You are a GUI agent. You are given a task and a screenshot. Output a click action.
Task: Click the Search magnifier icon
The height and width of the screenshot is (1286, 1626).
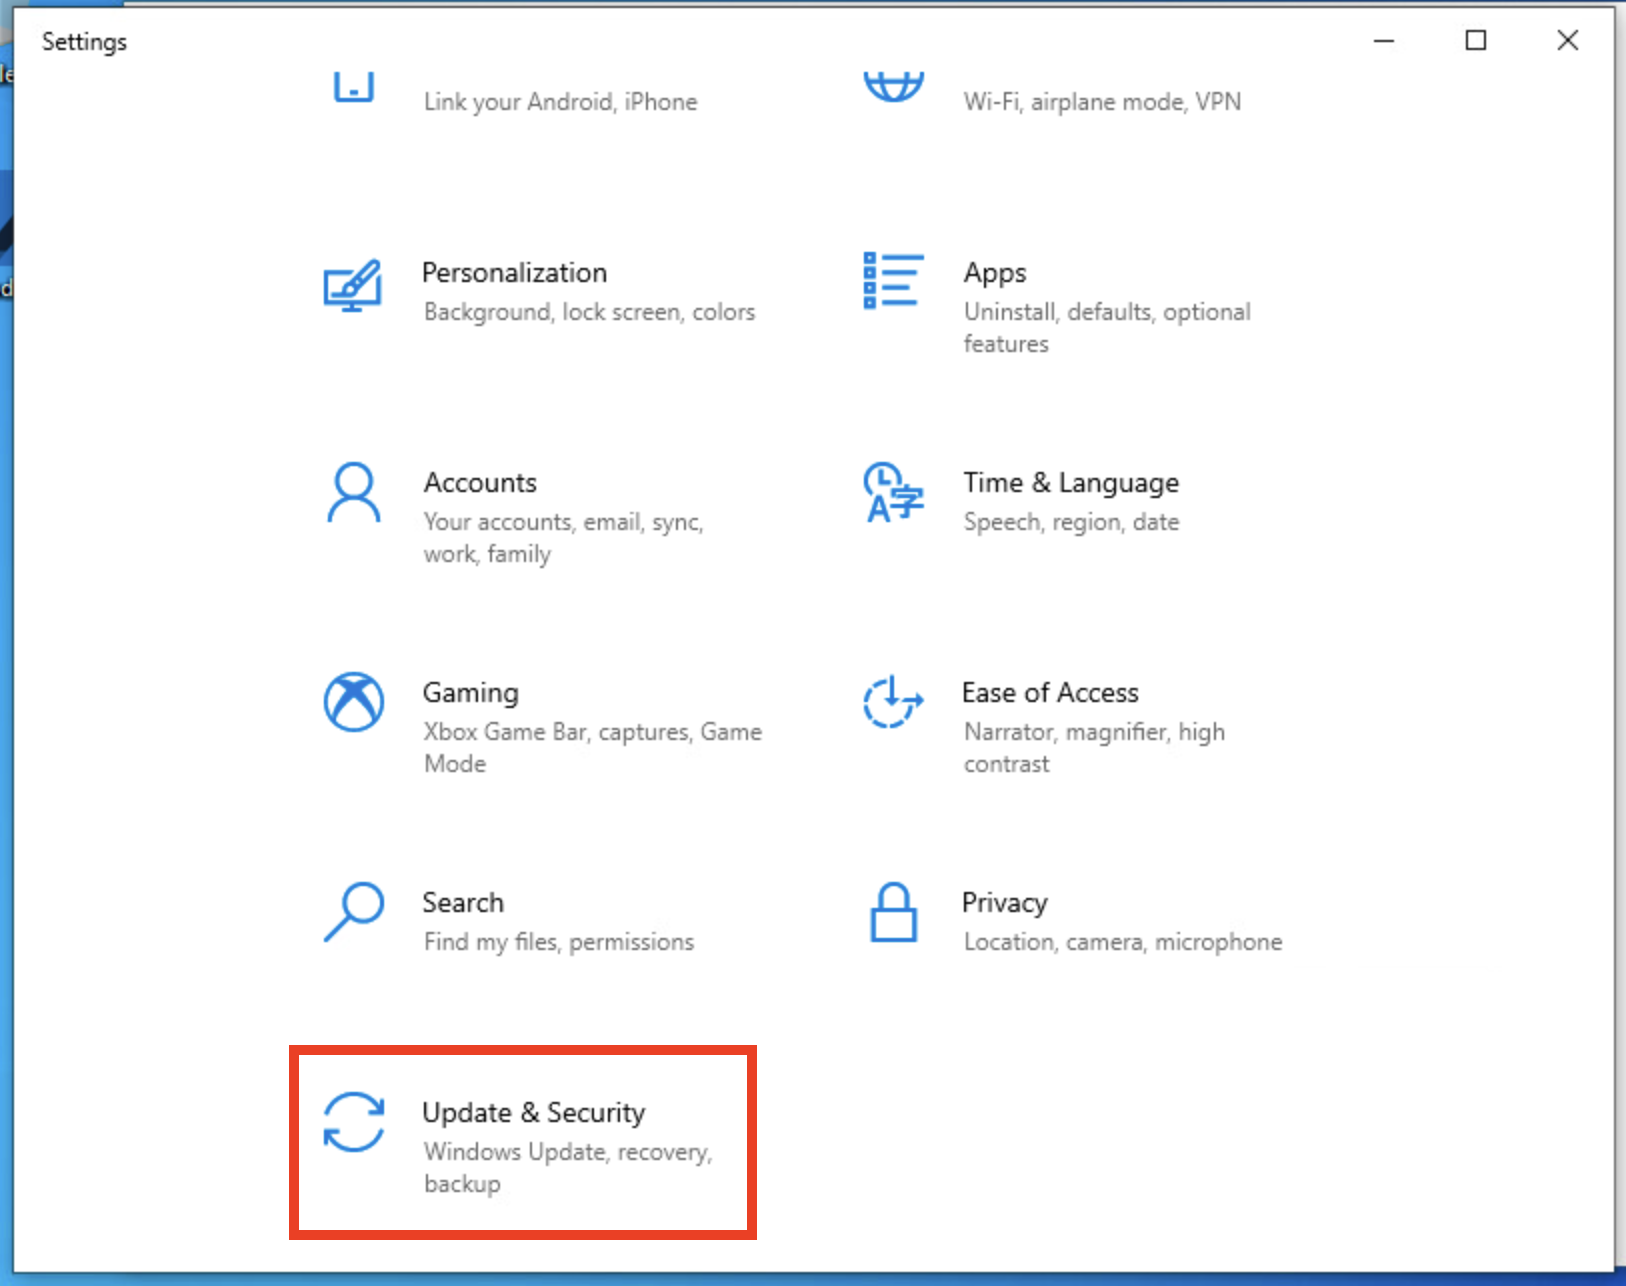[352, 912]
